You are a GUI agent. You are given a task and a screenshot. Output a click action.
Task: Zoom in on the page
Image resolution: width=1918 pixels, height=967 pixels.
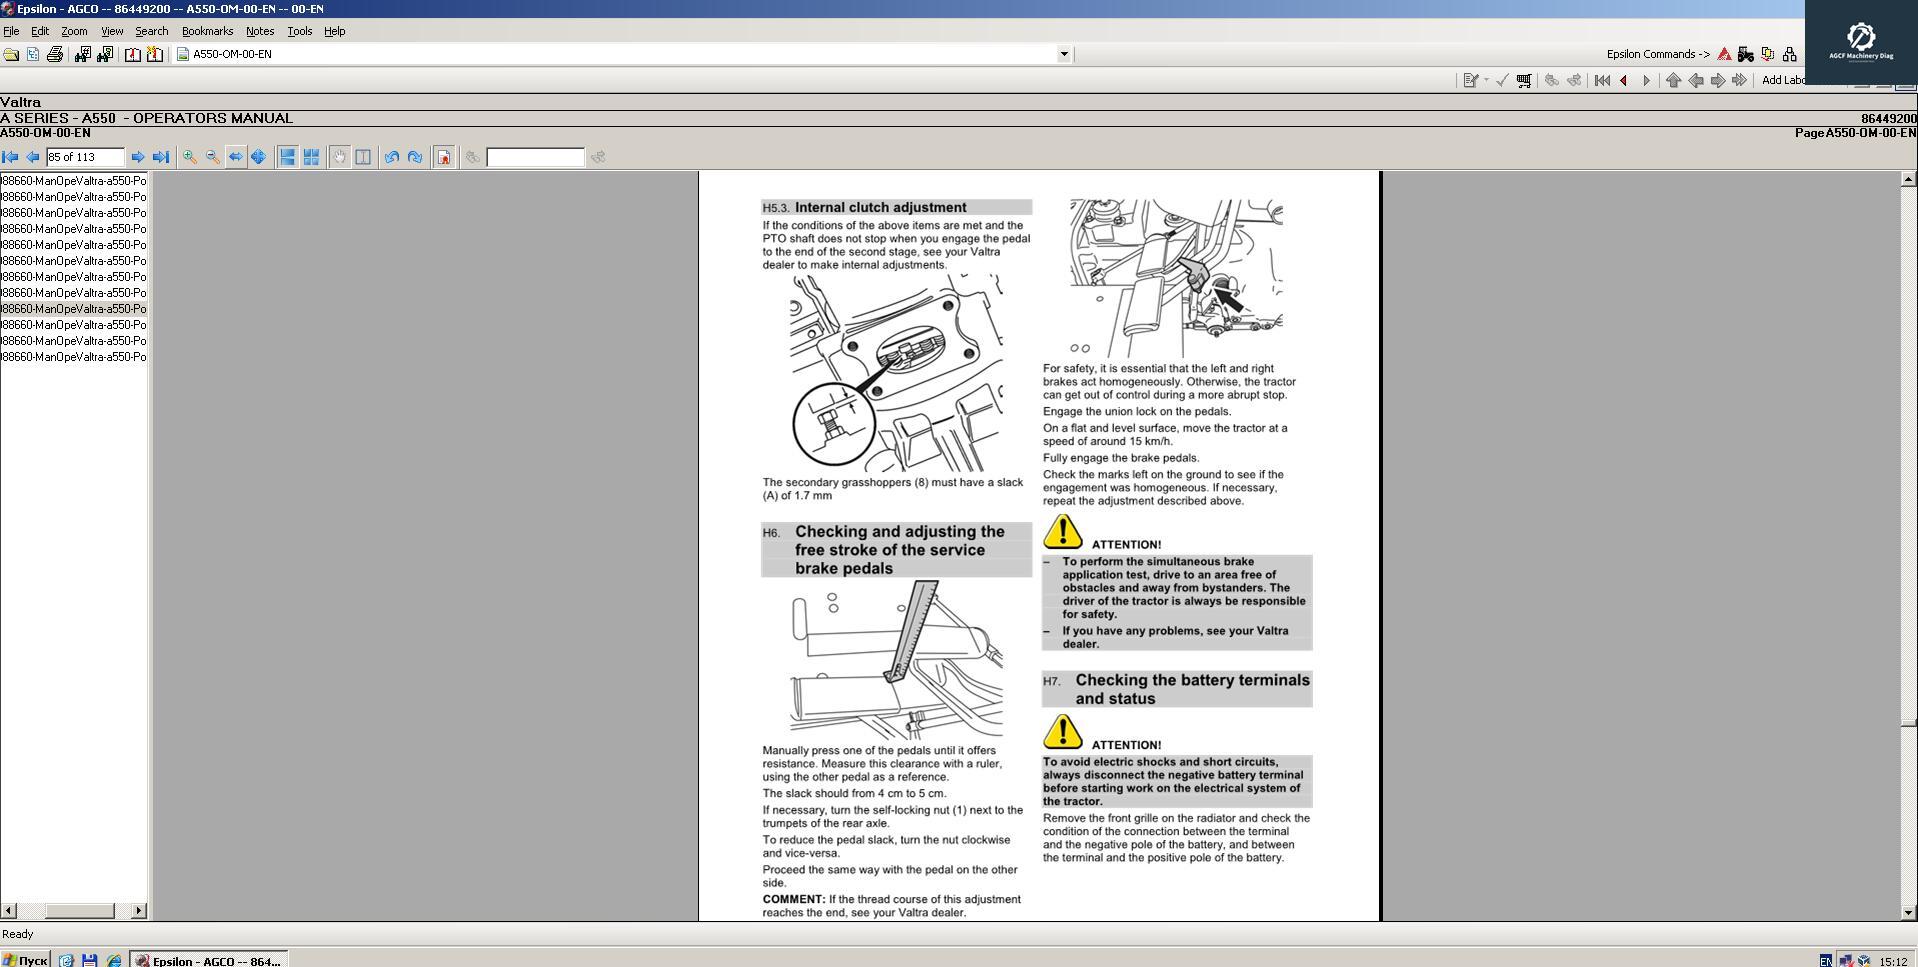point(189,157)
